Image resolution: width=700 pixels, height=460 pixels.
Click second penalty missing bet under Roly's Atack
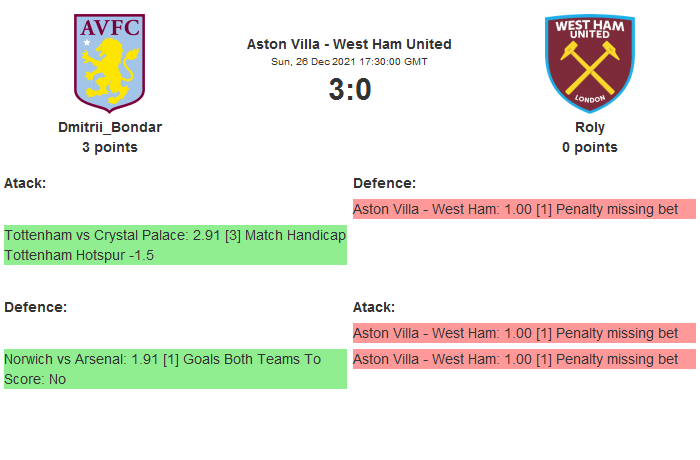pos(523,359)
